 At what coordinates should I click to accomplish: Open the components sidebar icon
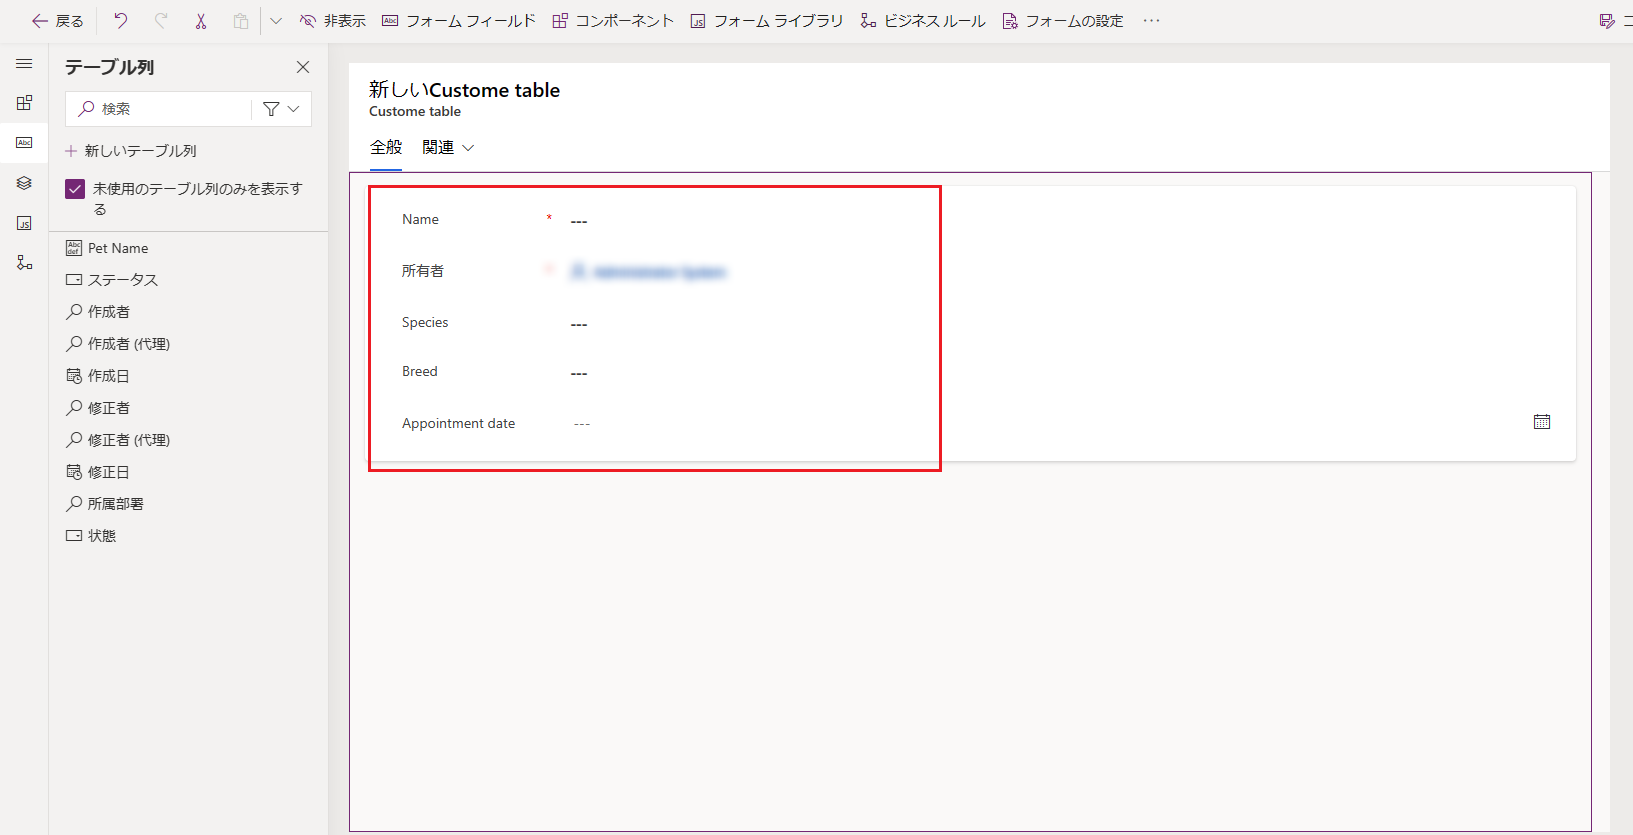pyautogui.click(x=24, y=103)
